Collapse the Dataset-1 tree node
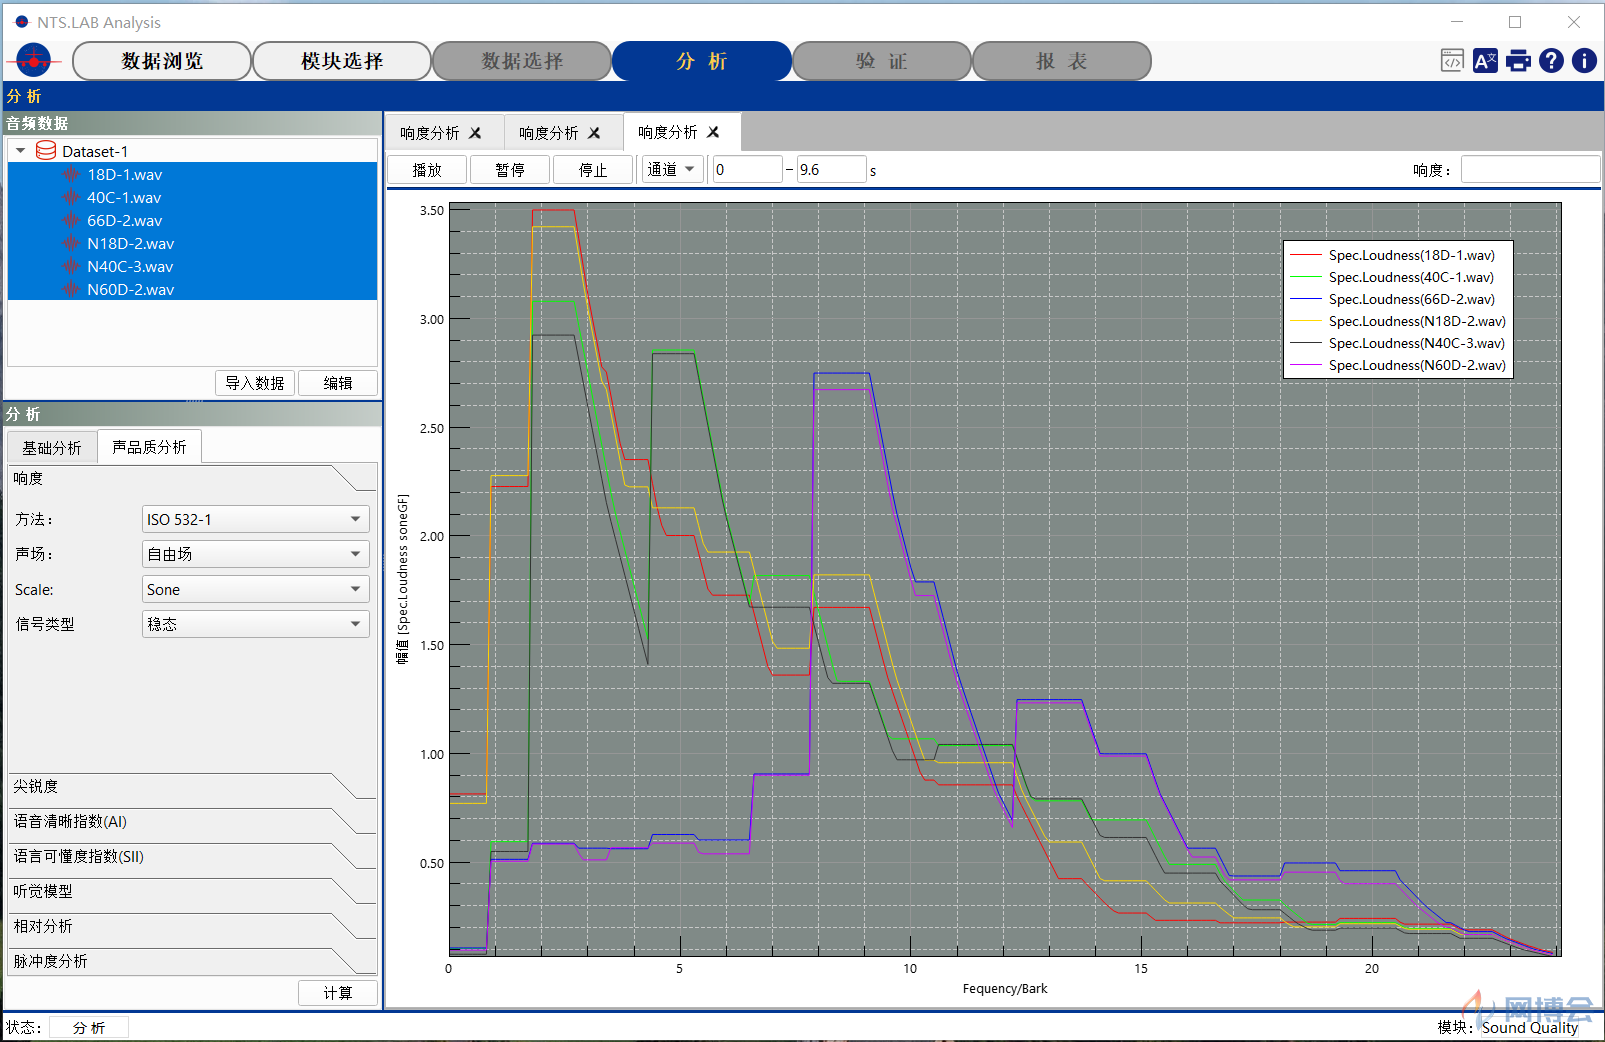The height and width of the screenshot is (1042, 1605). click(21, 151)
